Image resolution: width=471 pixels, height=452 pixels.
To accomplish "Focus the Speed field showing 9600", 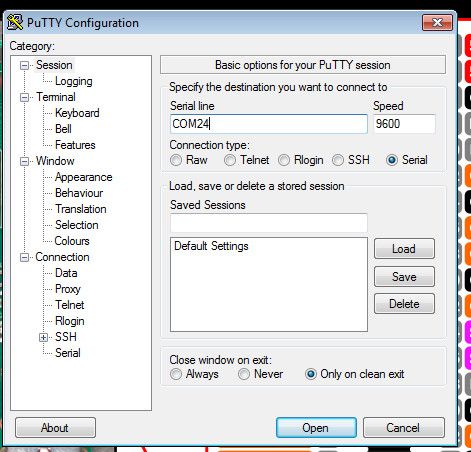I will 404,124.
